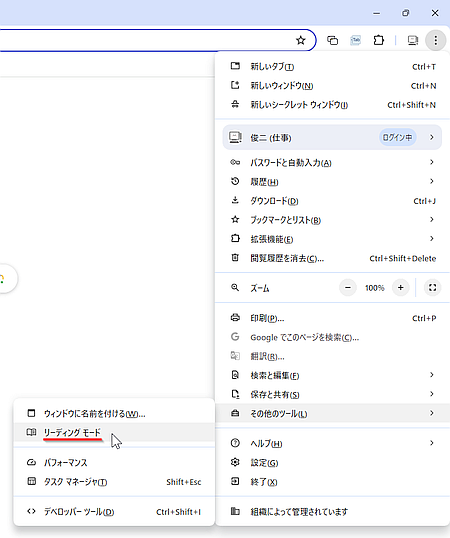Click 組織によって管理されています notice
Screen dimensions: 450x538
(332, 512)
